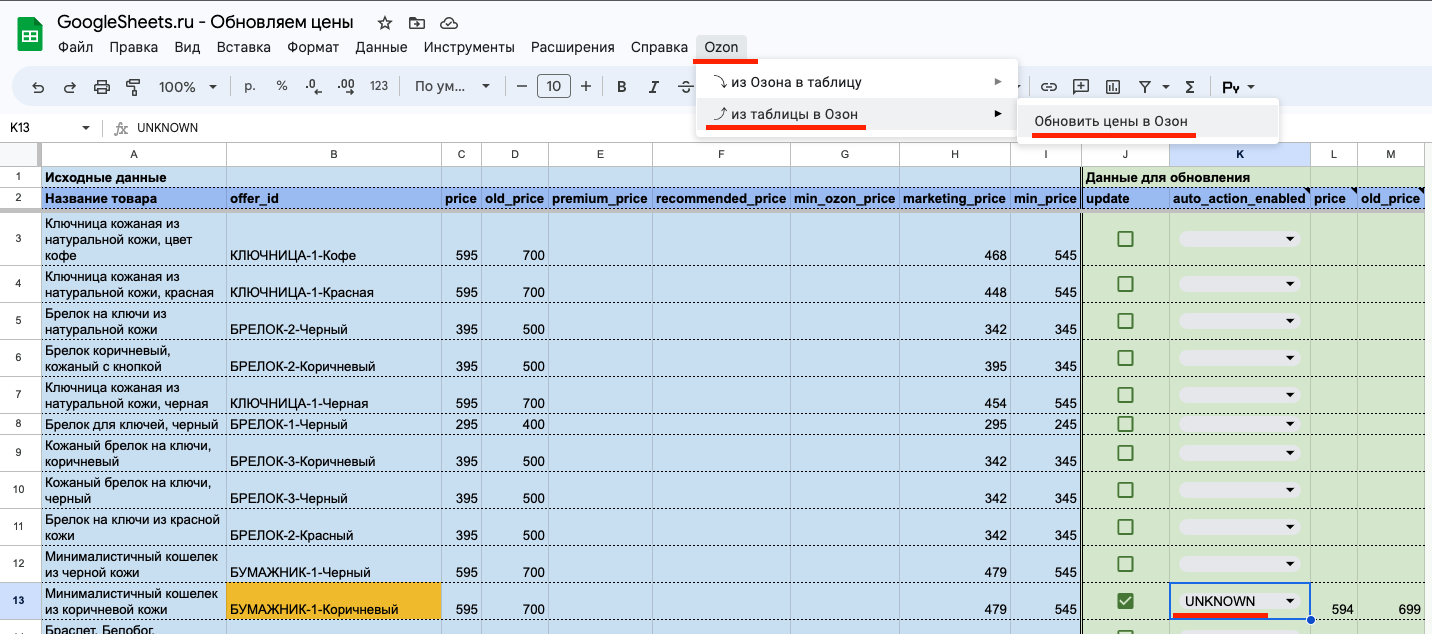Screen dimensions: 1432x634
Task: Add a comment with the toolbar icon
Action: tap(1081, 87)
